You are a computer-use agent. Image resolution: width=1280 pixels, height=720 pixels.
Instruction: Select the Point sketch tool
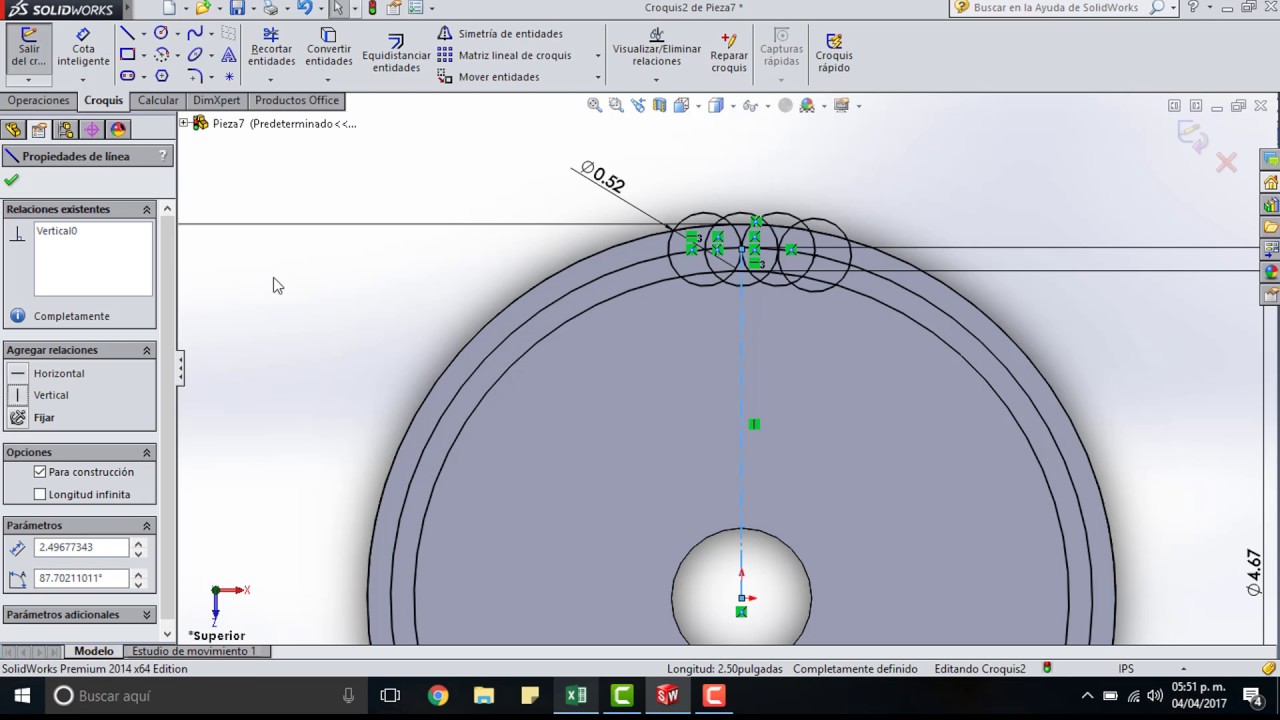229,76
